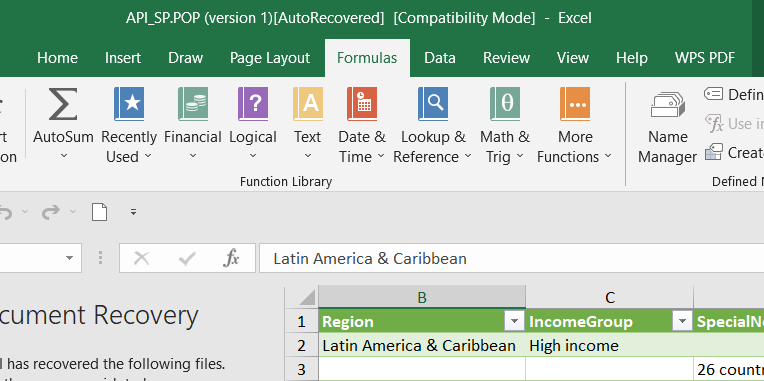Switch to the Data tab
Screen dimensions: 764x381
pos(440,58)
